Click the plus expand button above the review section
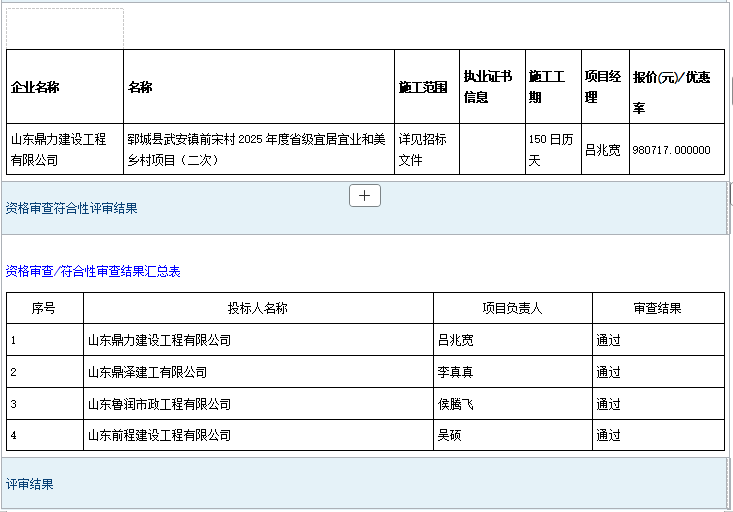The width and height of the screenshot is (733, 512). [x=364, y=196]
